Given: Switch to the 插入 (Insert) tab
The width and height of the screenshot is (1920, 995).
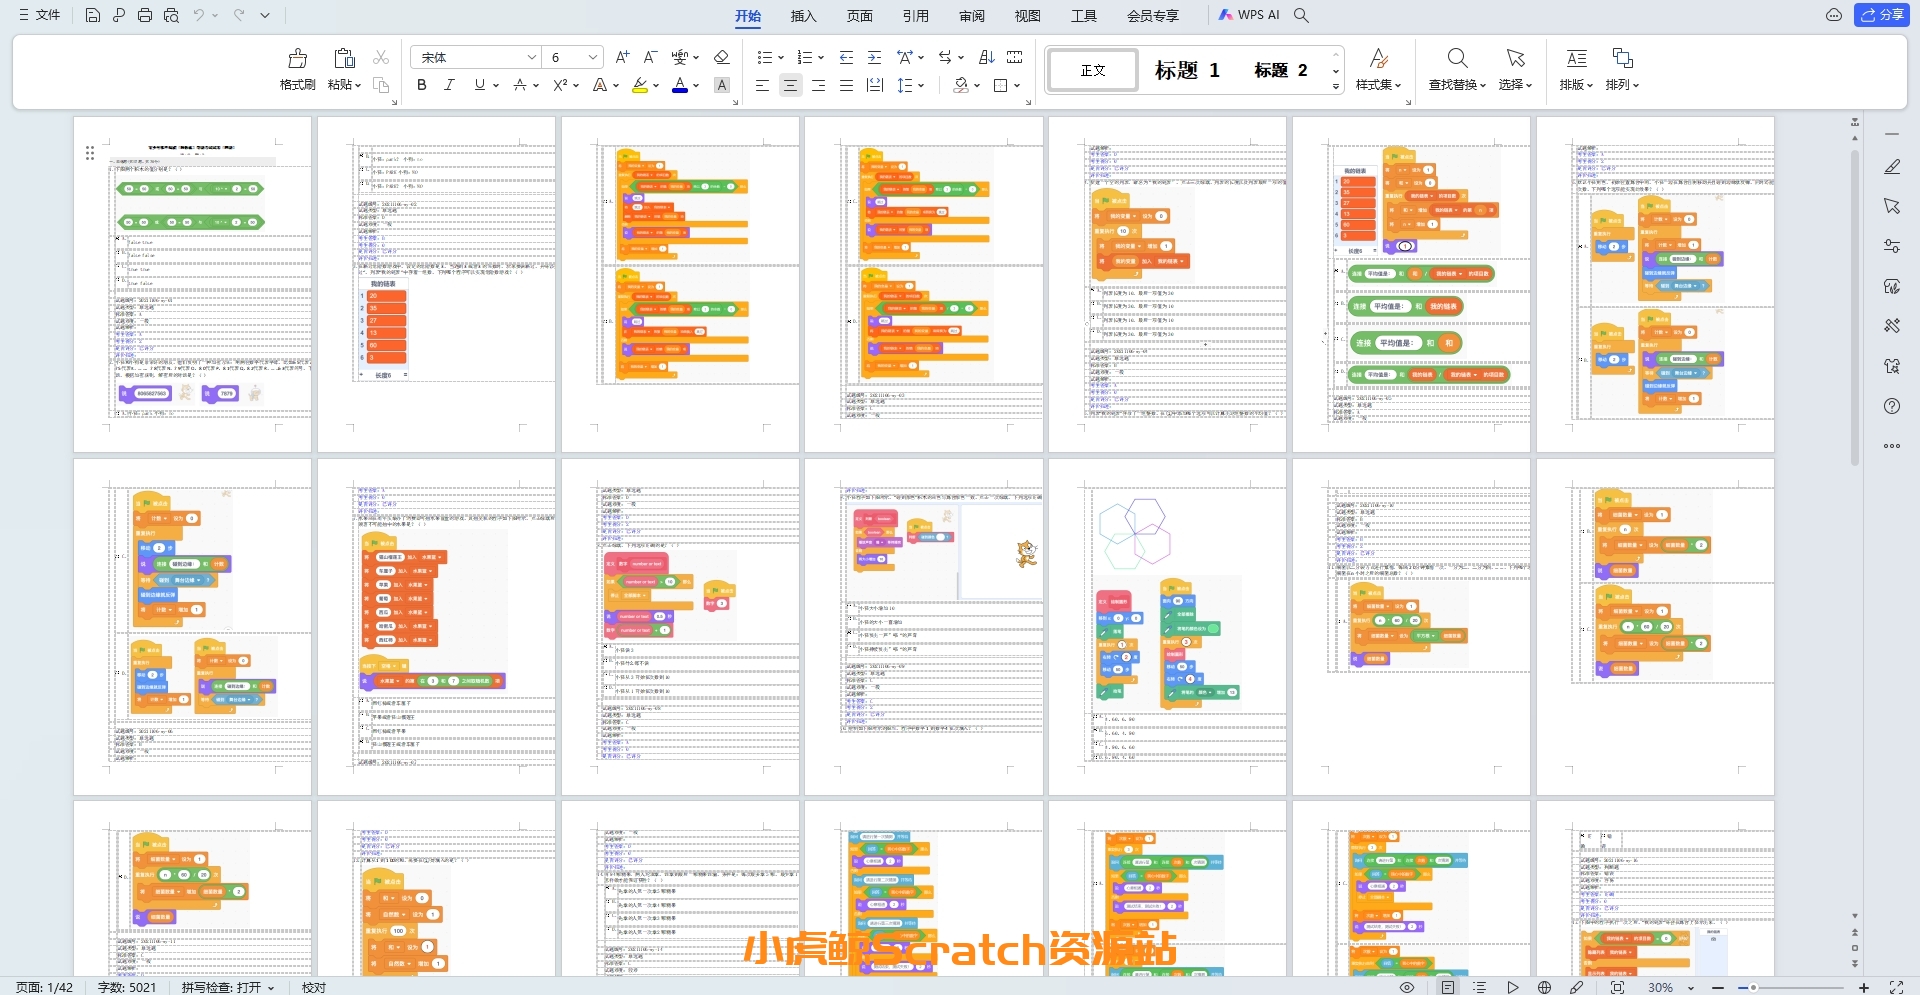Looking at the screenshot, I should [803, 15].
